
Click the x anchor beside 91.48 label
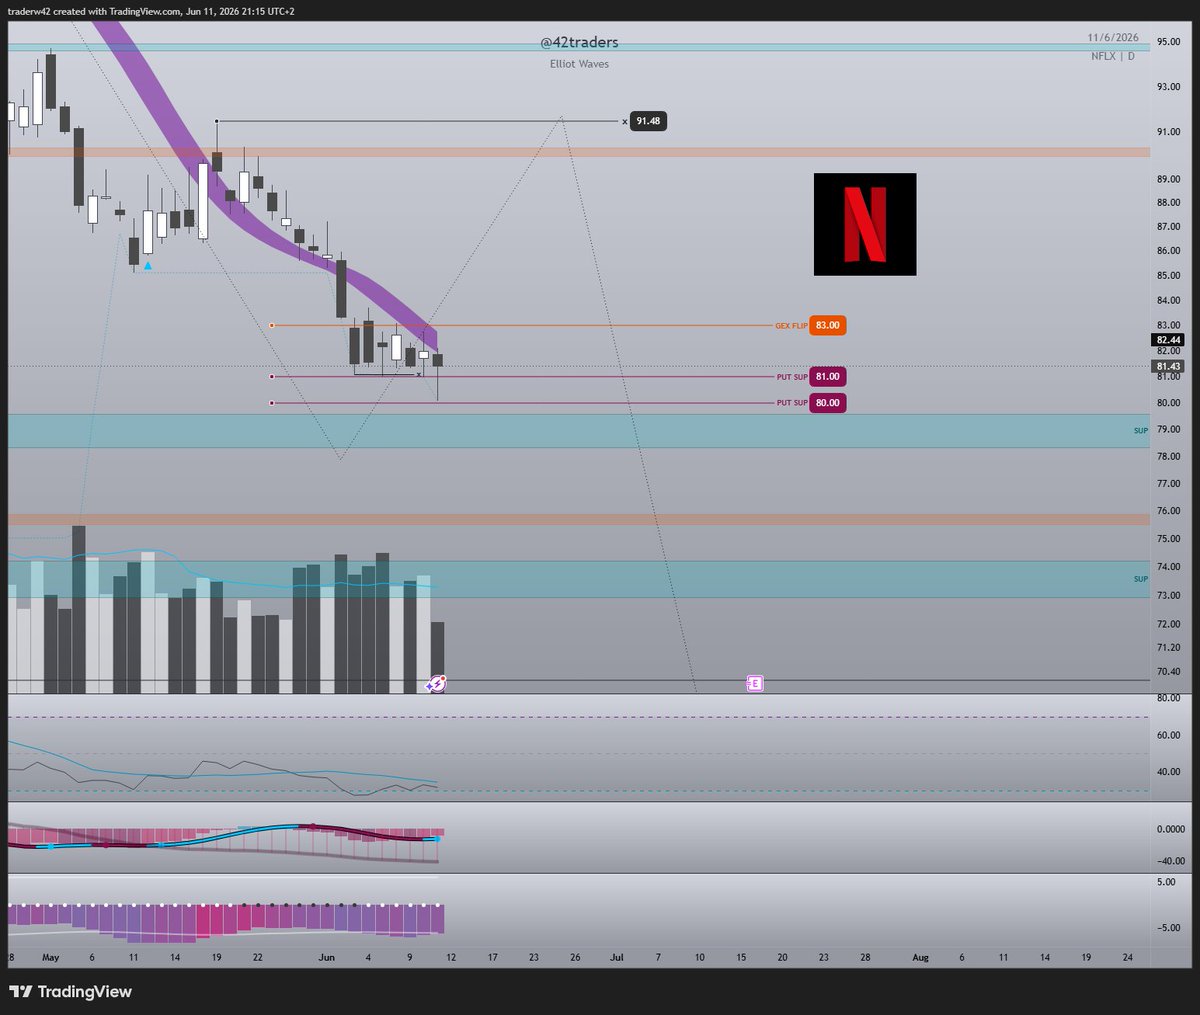pyautogui.click(x=625, y=122)
